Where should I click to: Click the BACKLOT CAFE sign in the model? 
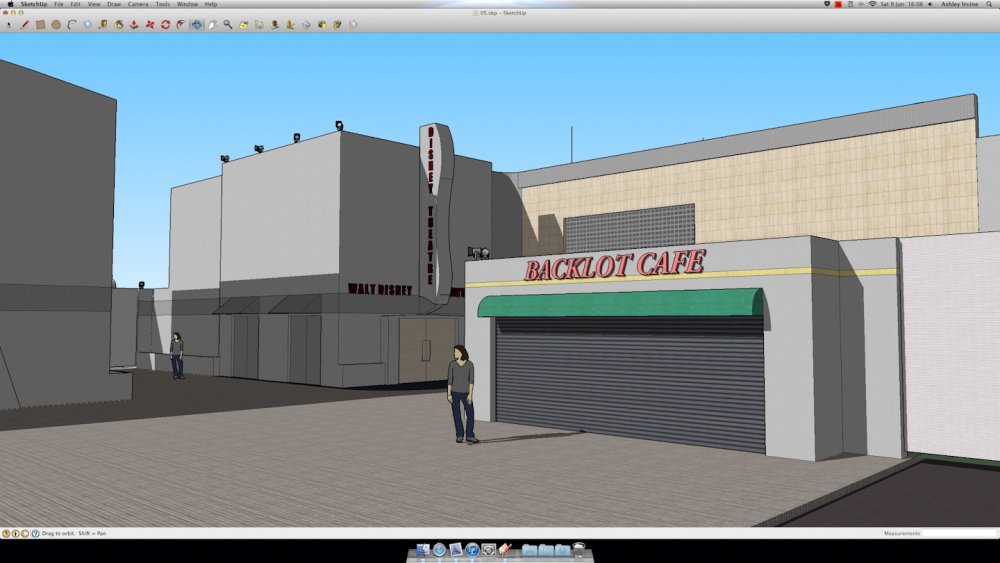614,265
